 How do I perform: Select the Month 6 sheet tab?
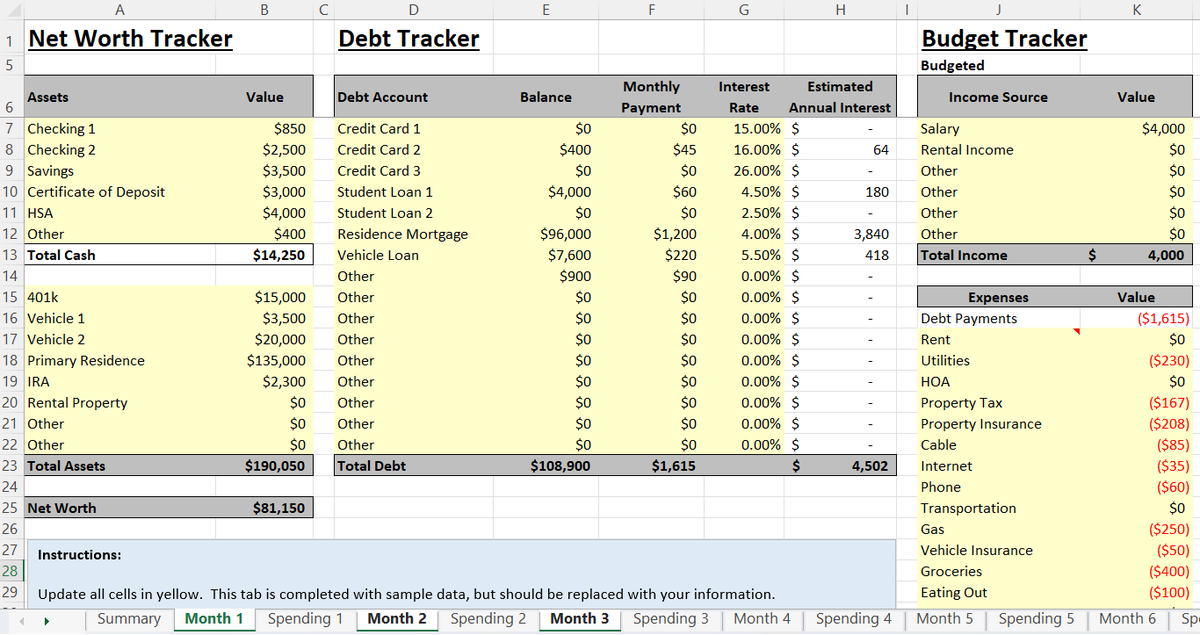[x=1126, y=619]
